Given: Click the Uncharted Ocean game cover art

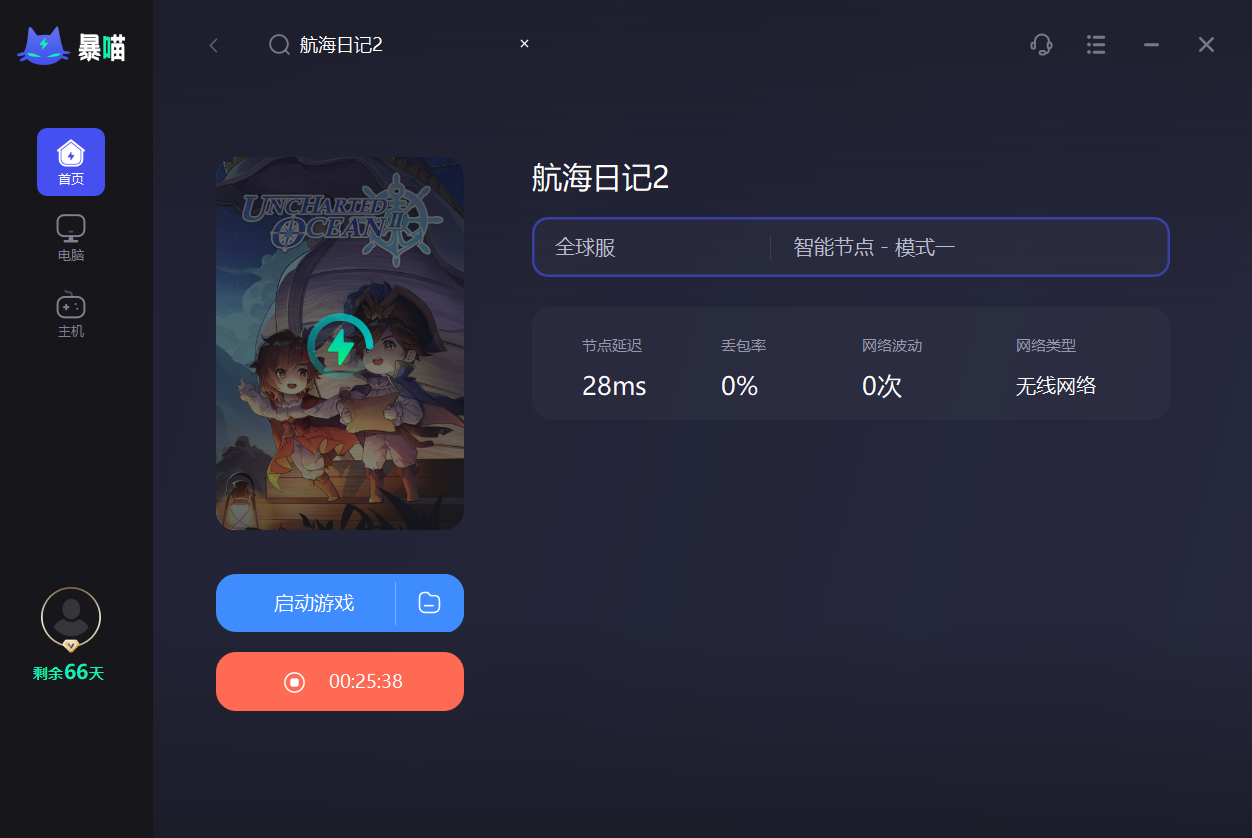Looking at the screenshot, I should coord(340,343).
